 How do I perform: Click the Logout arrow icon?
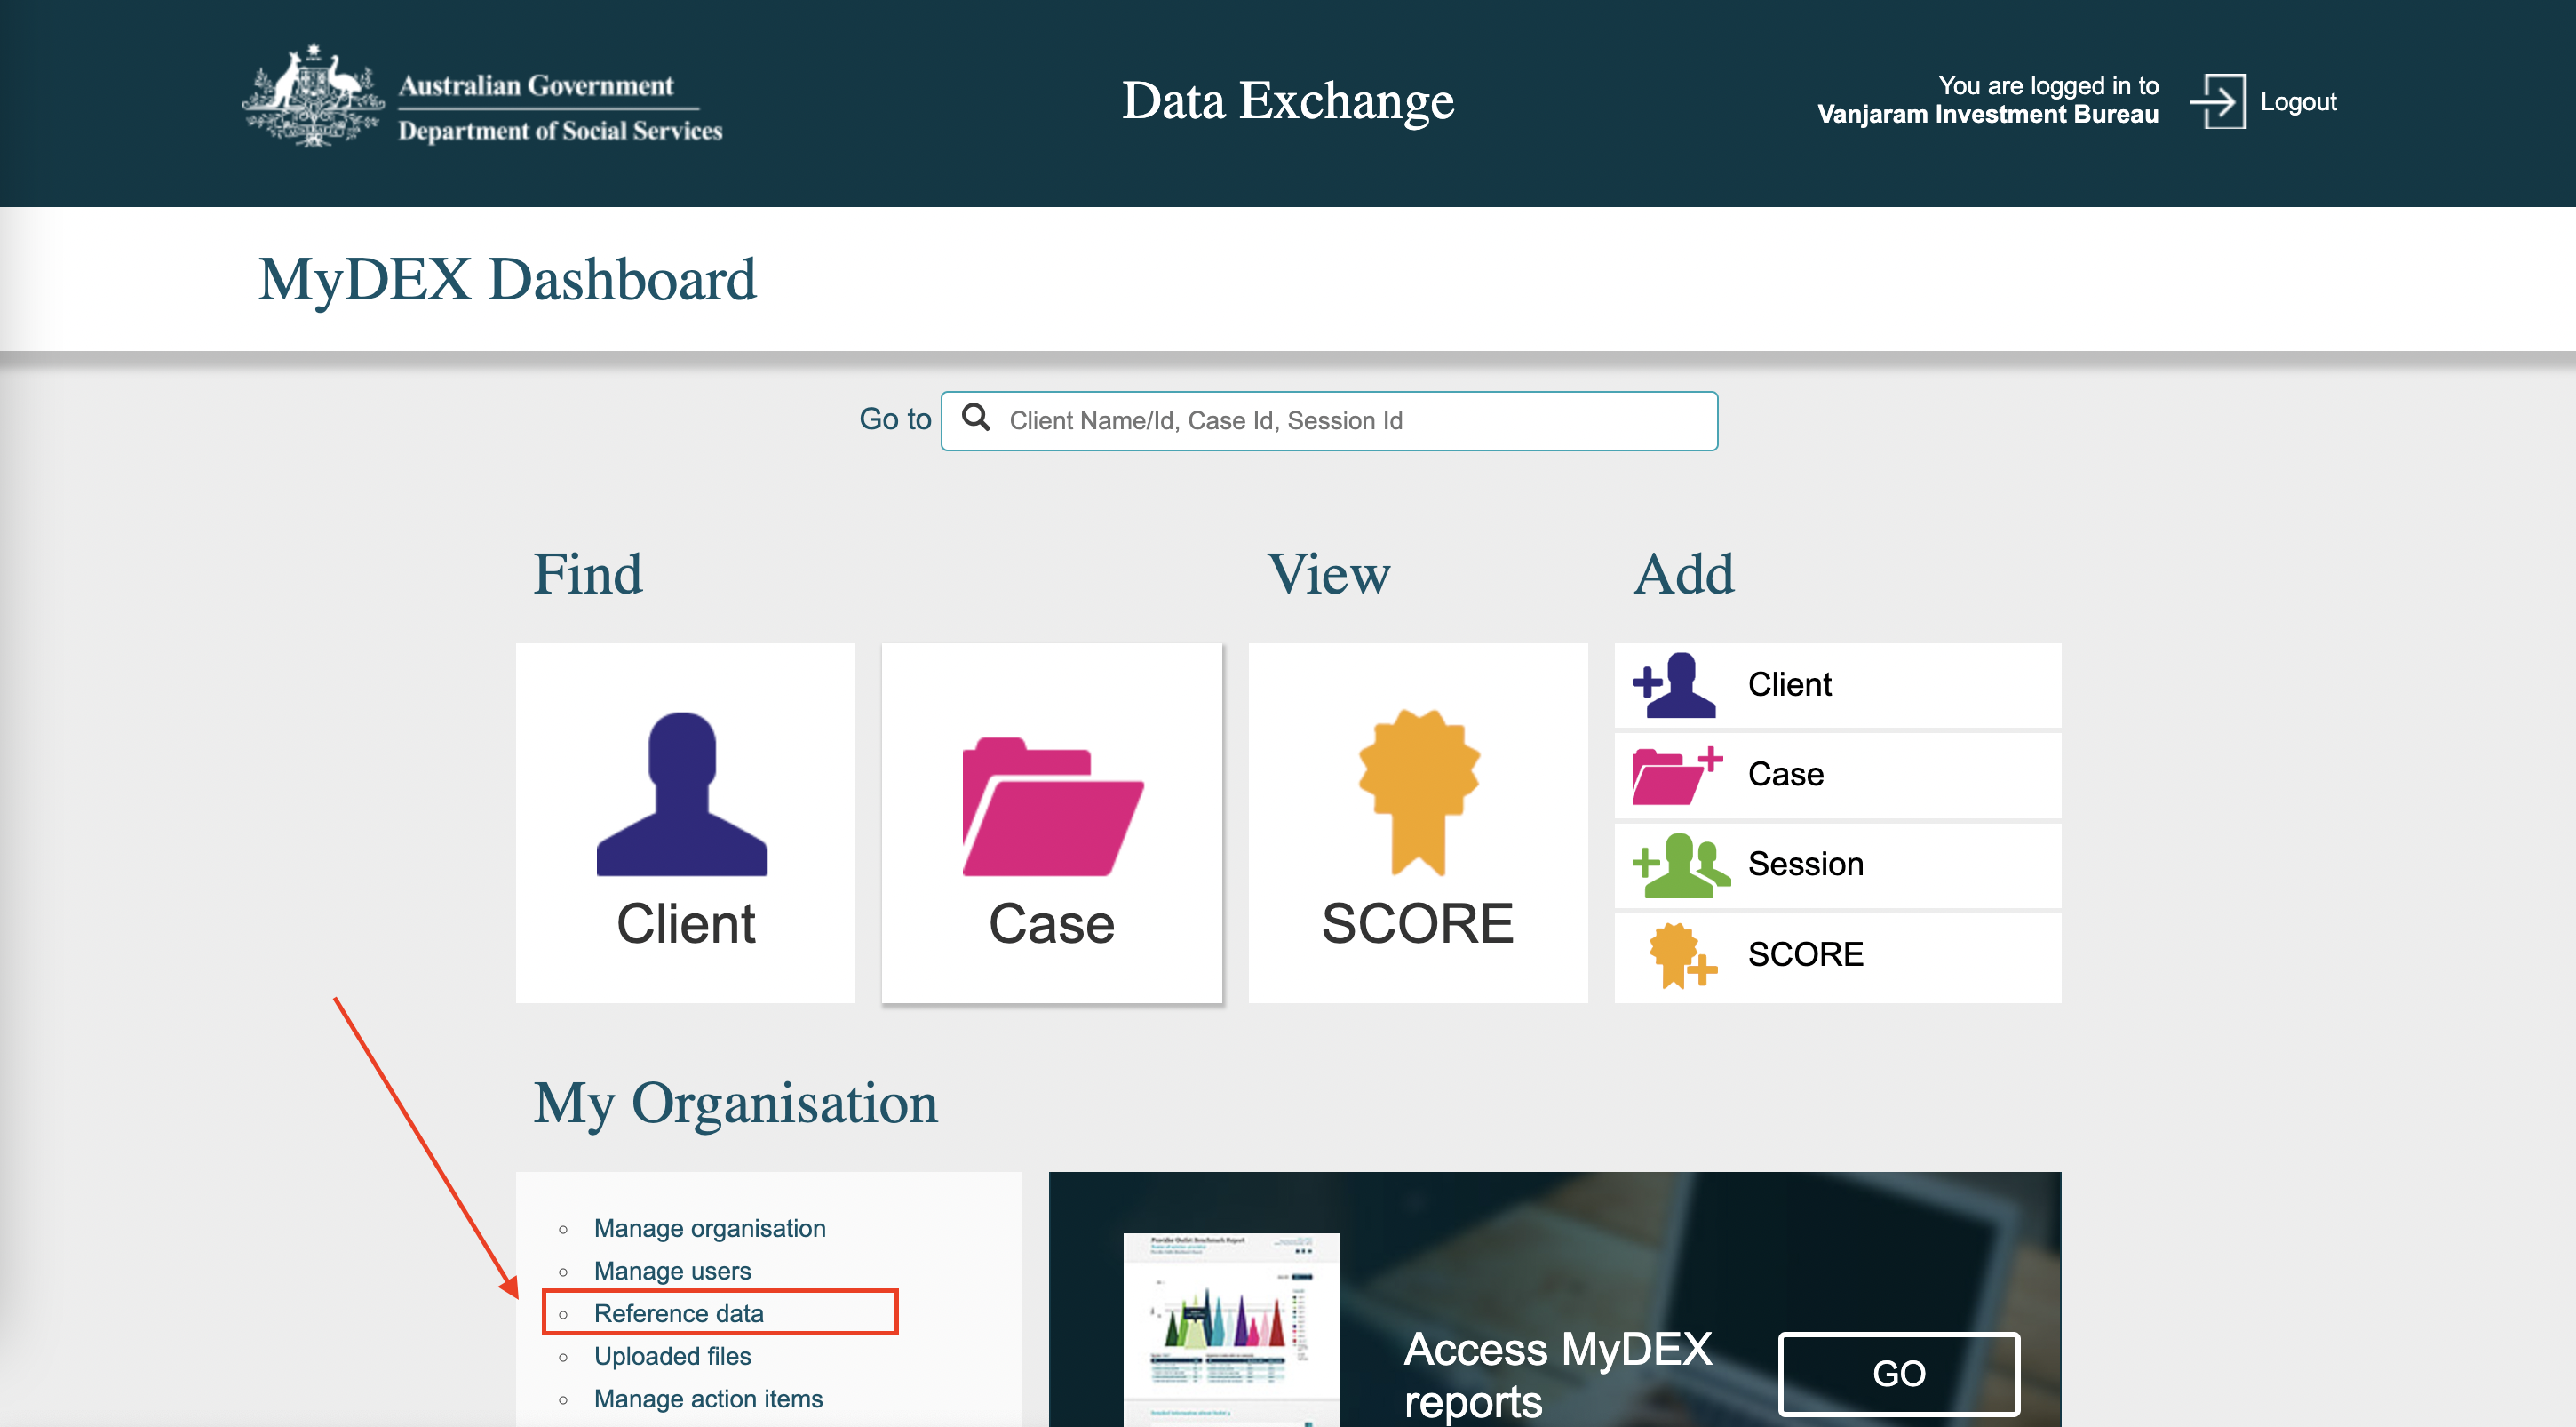pos(2217,101)
